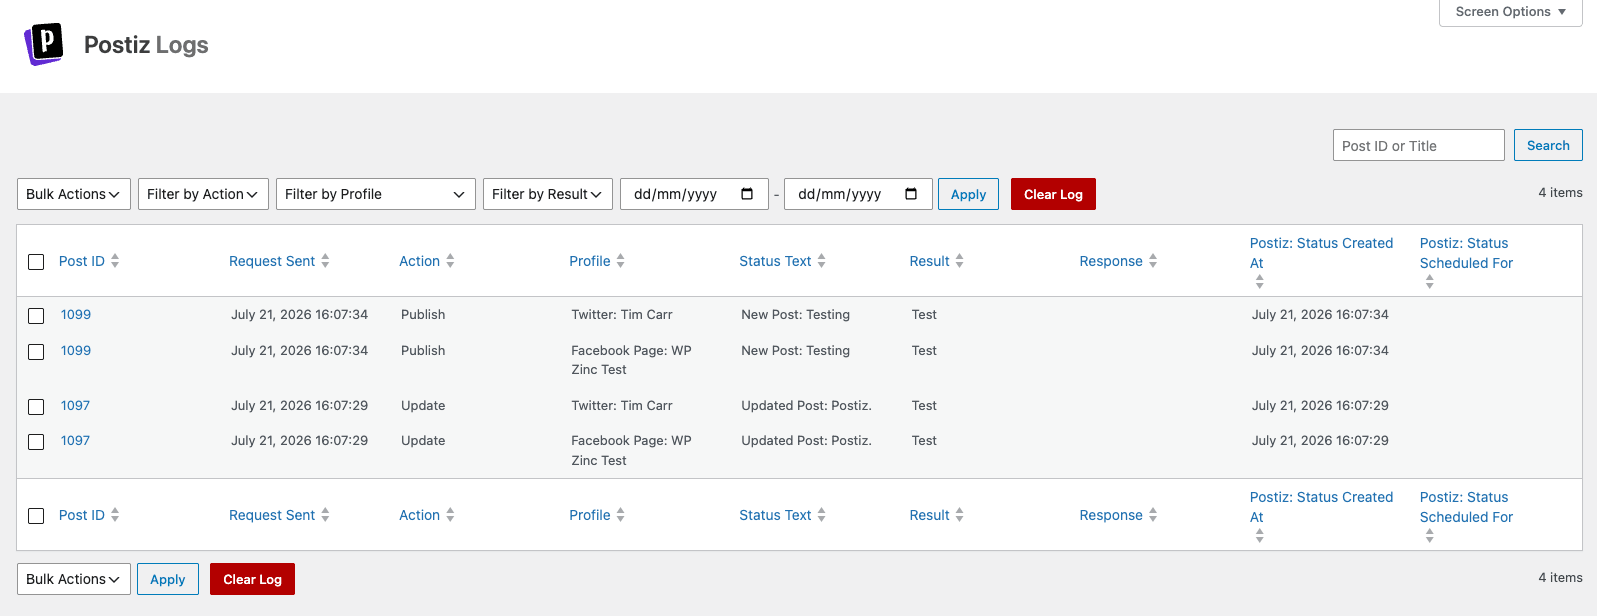Click sort arrows beside top Post ID header
This screenshot has height=616, width=1597.
[x=115, y=261]
